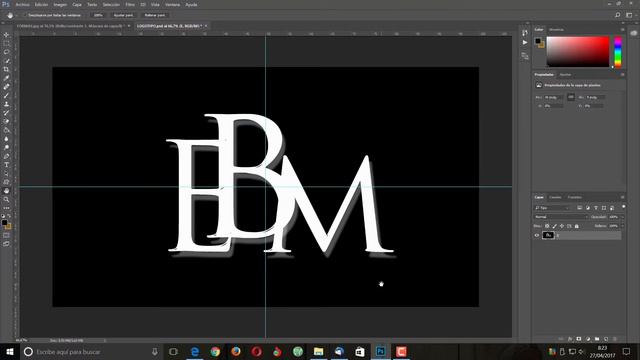Toggle adjustment layer filter
640x360 pixels.
point(588,208)
